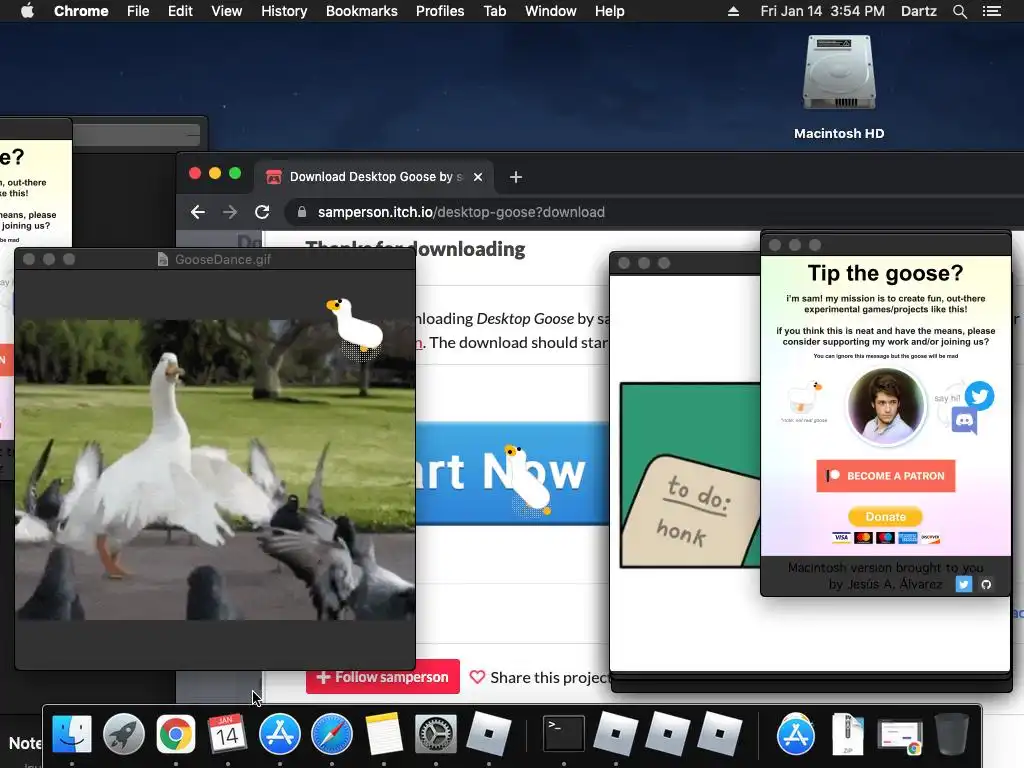Open the Edit menu
This screenshot has width=1024, height=768.
pyautogui.click(x=180, y=11)
